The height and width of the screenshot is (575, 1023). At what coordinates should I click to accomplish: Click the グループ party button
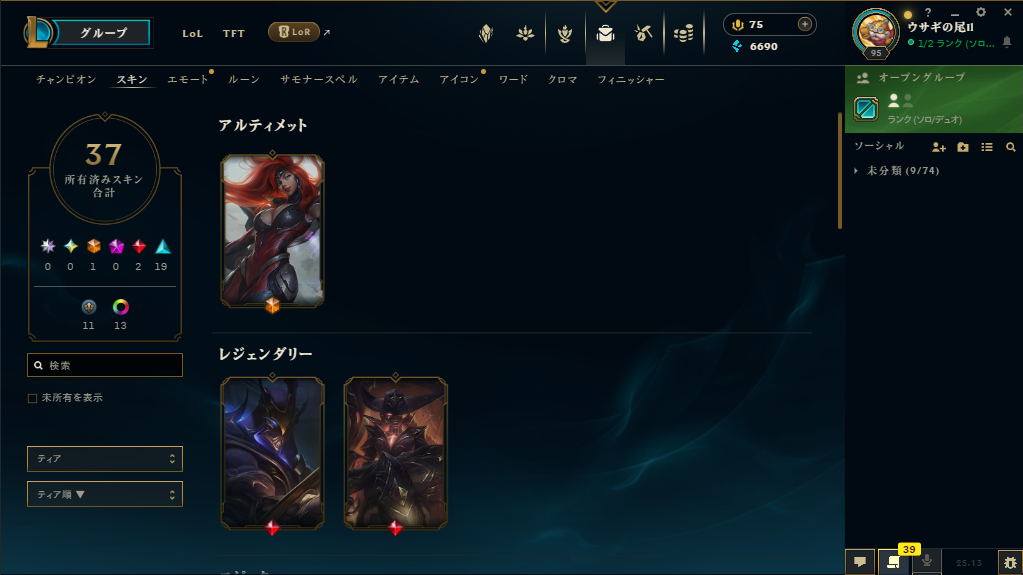tap(102, 33)
